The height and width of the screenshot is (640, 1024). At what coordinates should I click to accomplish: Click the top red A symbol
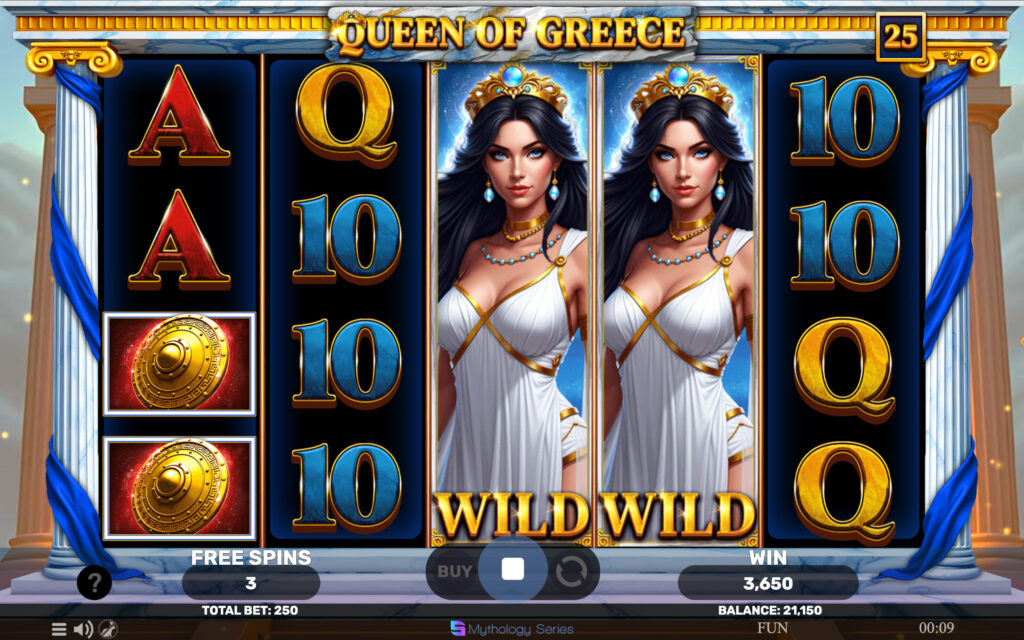(180, 115)
